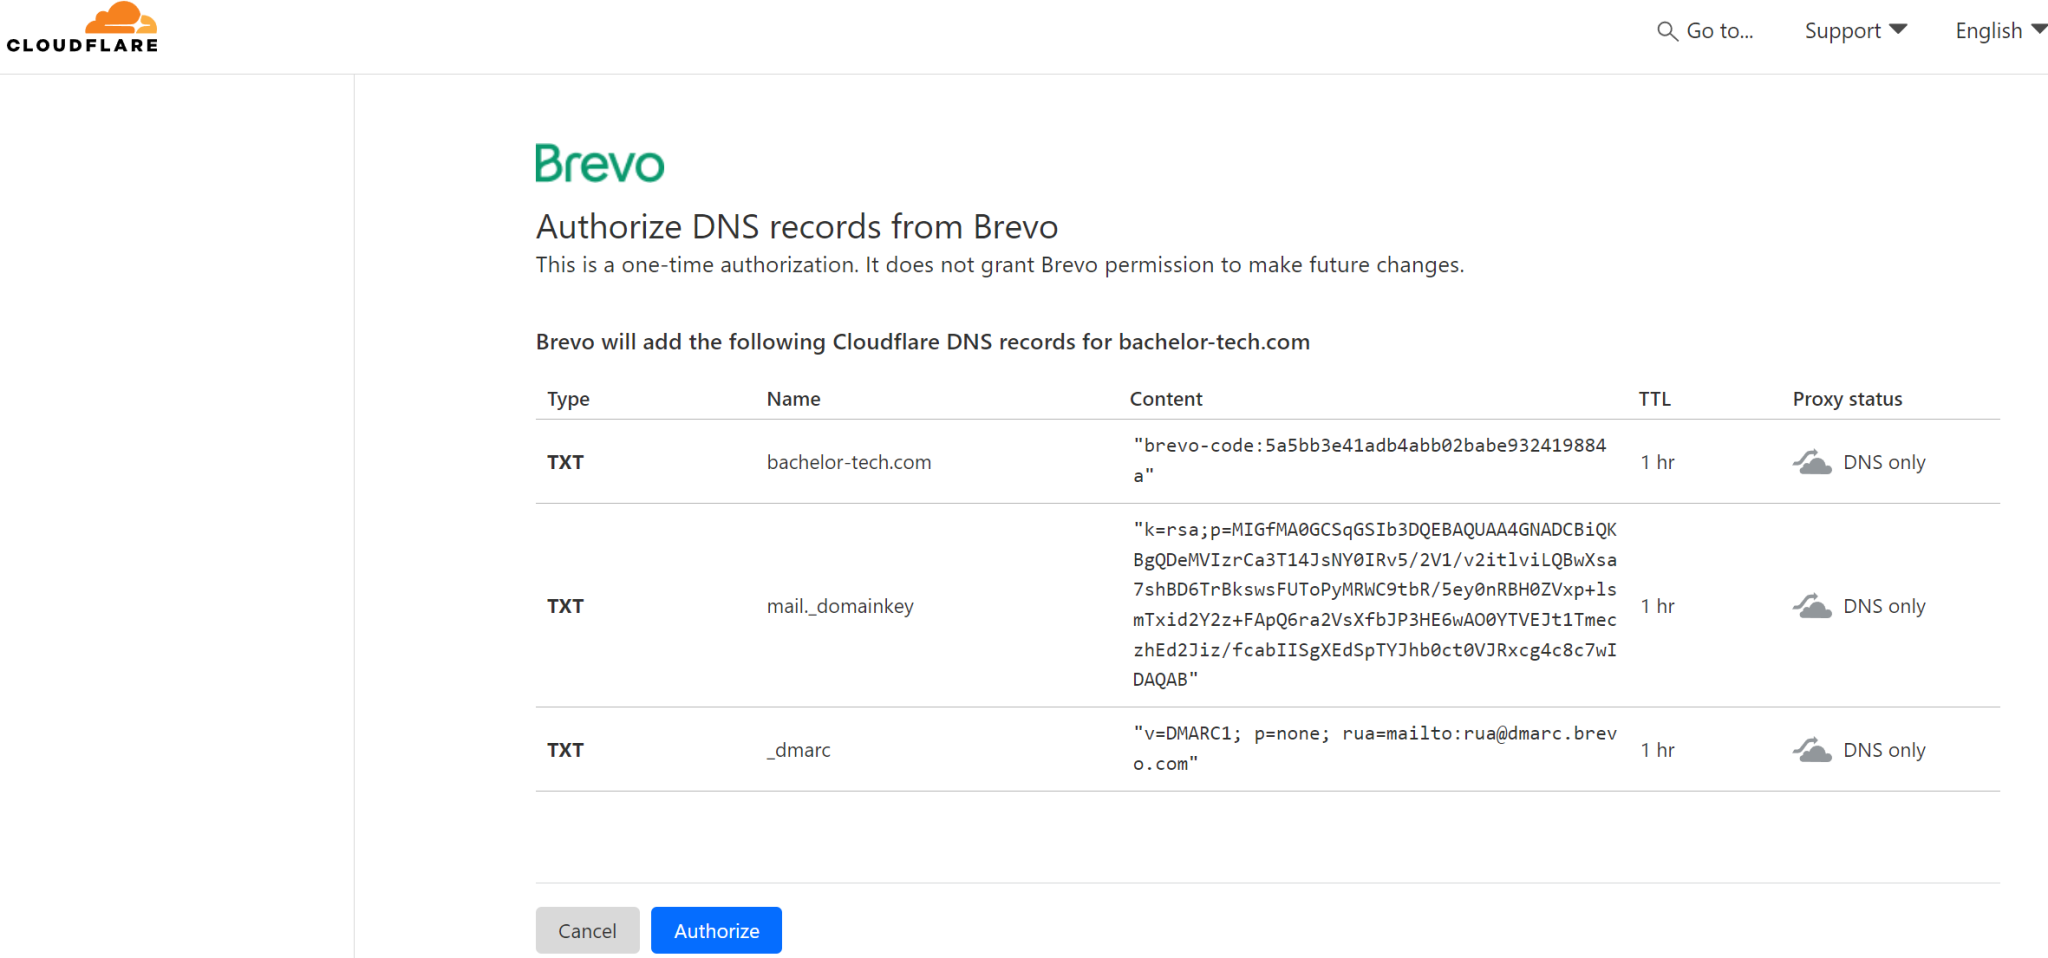Click the Brevo logo

(598, 162)
